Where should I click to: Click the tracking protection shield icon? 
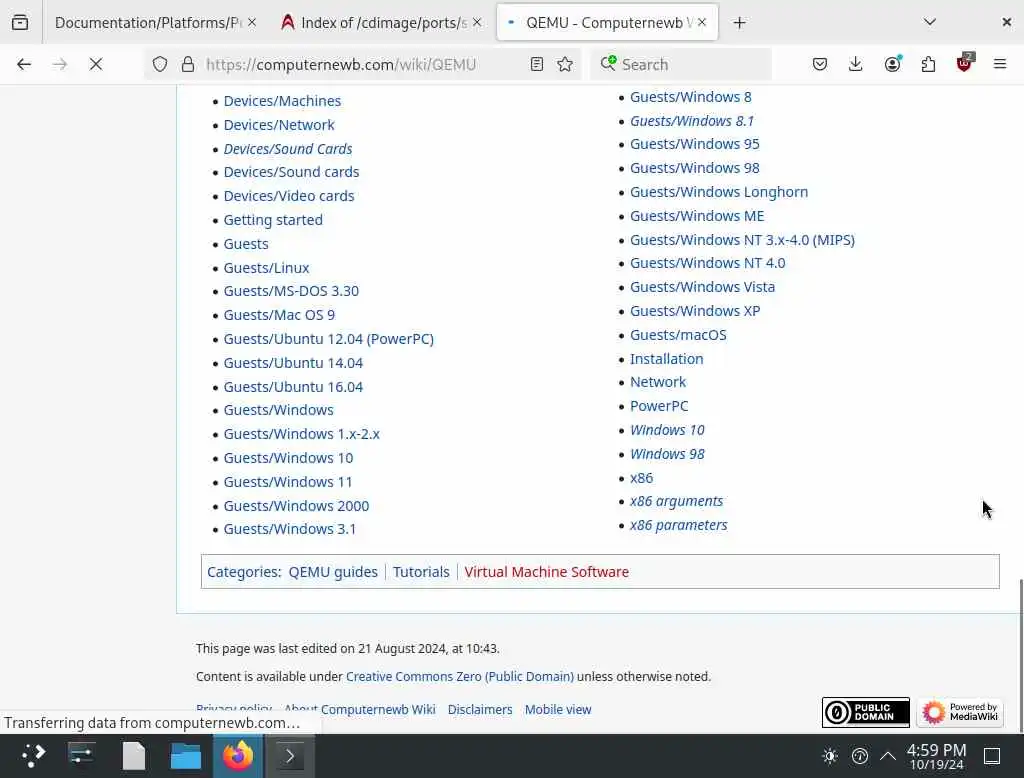coord(160,64)
